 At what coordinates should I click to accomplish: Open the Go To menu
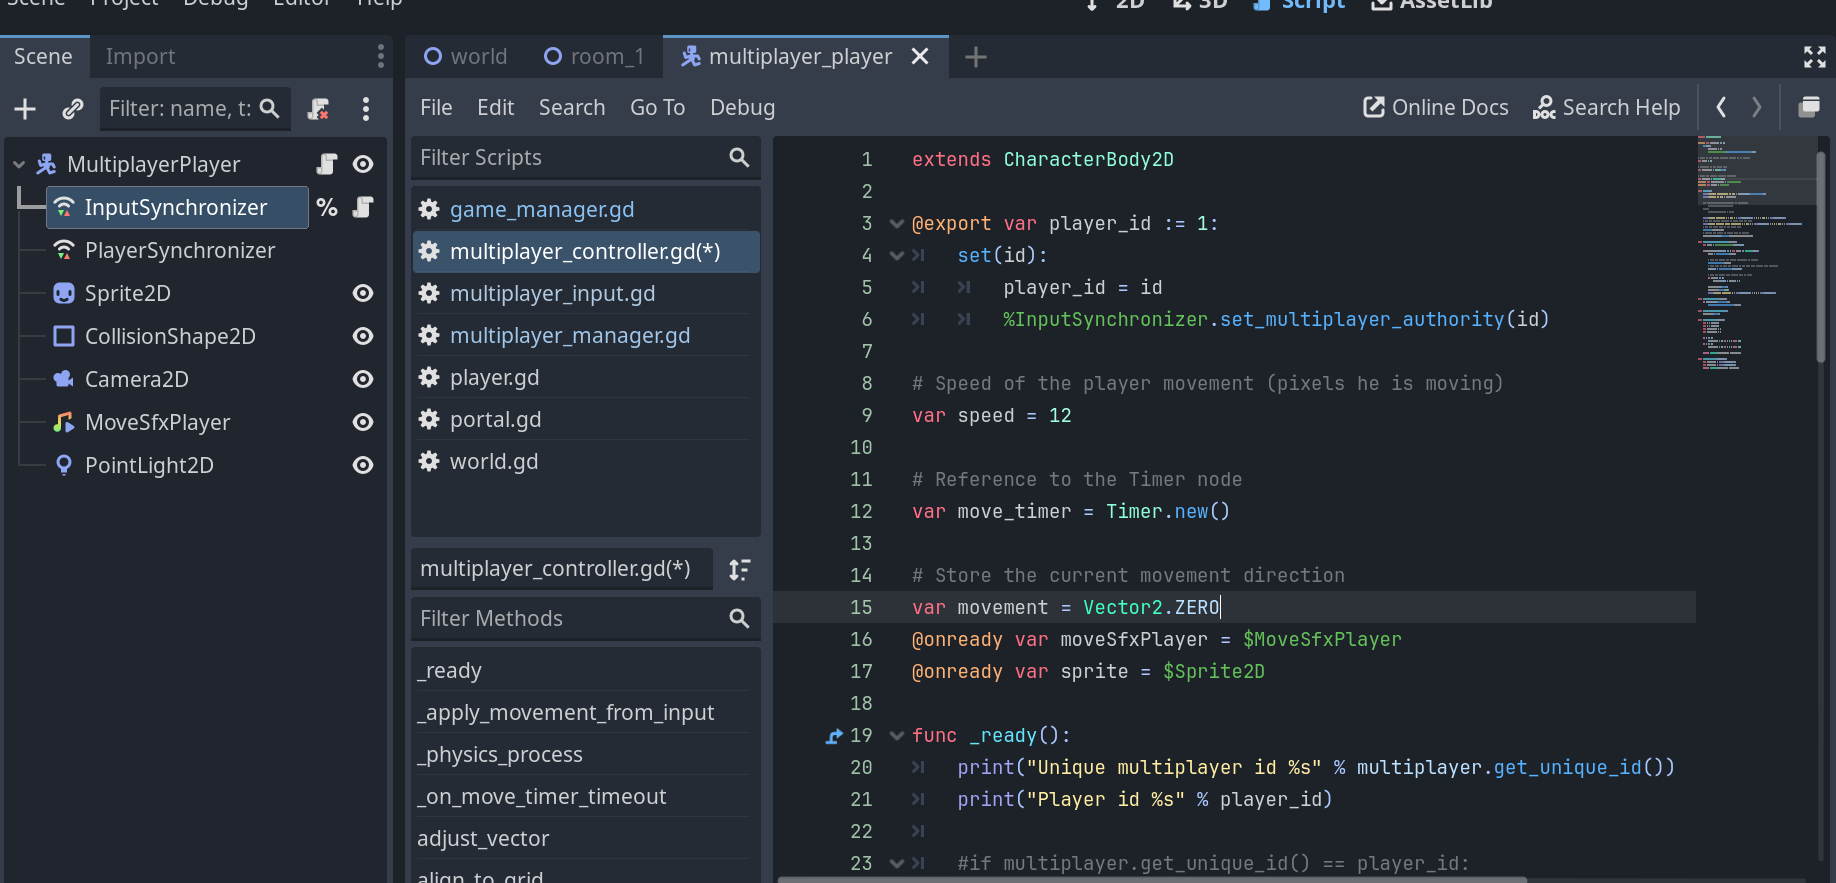[657, 107]
